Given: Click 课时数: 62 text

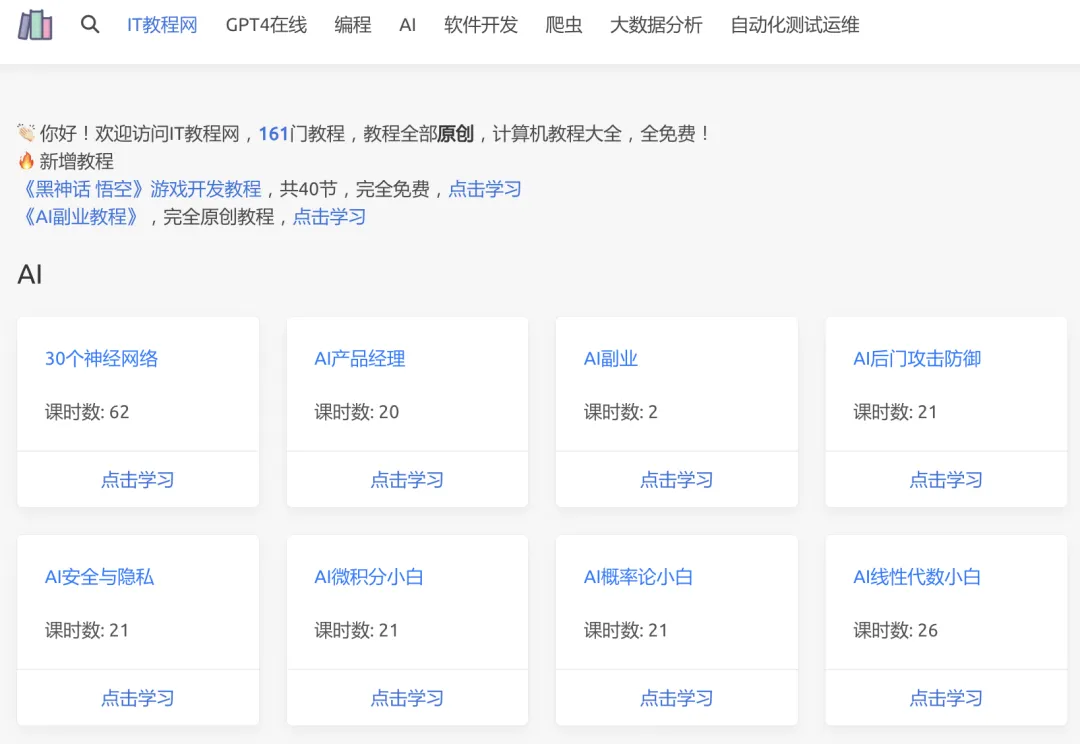Looking at the screenshot, I should 87,412.
